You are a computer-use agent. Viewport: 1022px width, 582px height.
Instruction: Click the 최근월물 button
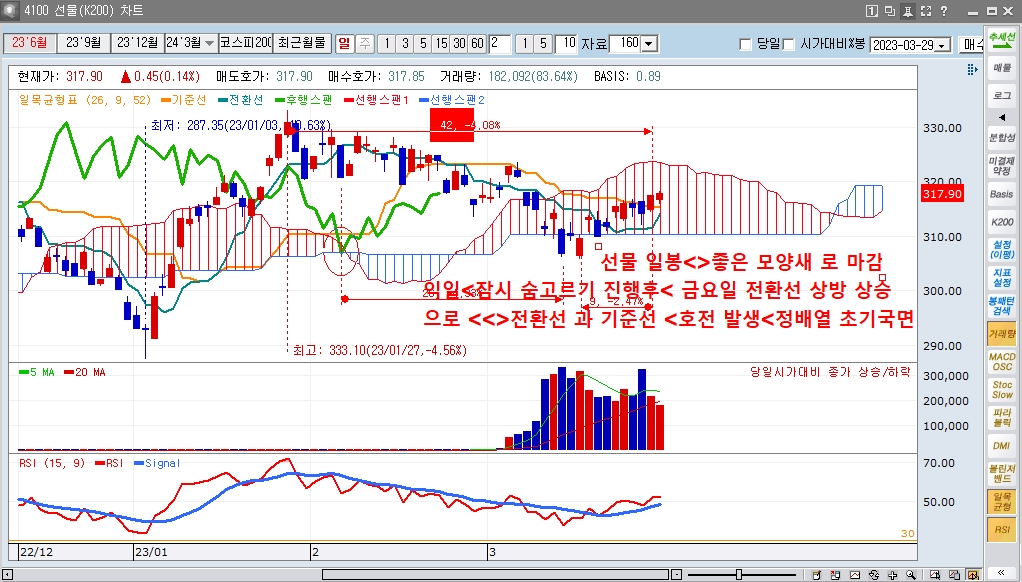[300, 45]
